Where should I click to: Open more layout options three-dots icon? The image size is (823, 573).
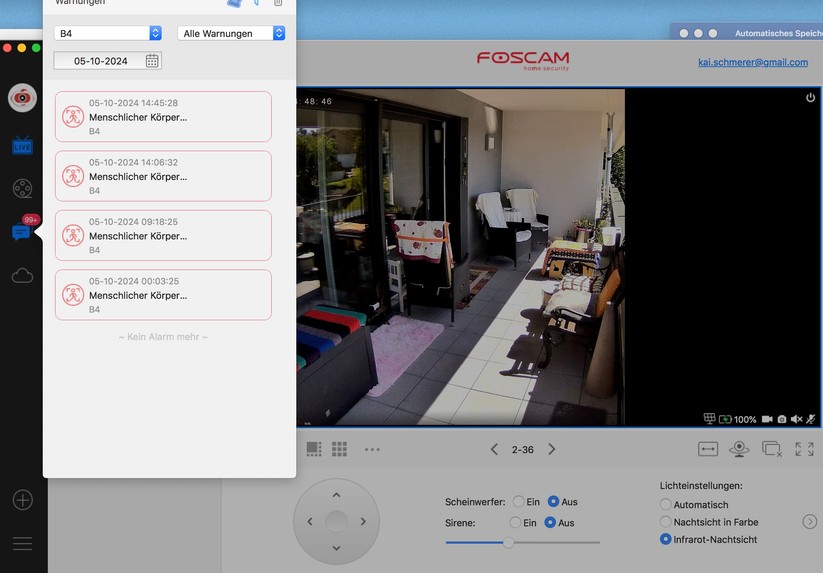pos(372,449)
